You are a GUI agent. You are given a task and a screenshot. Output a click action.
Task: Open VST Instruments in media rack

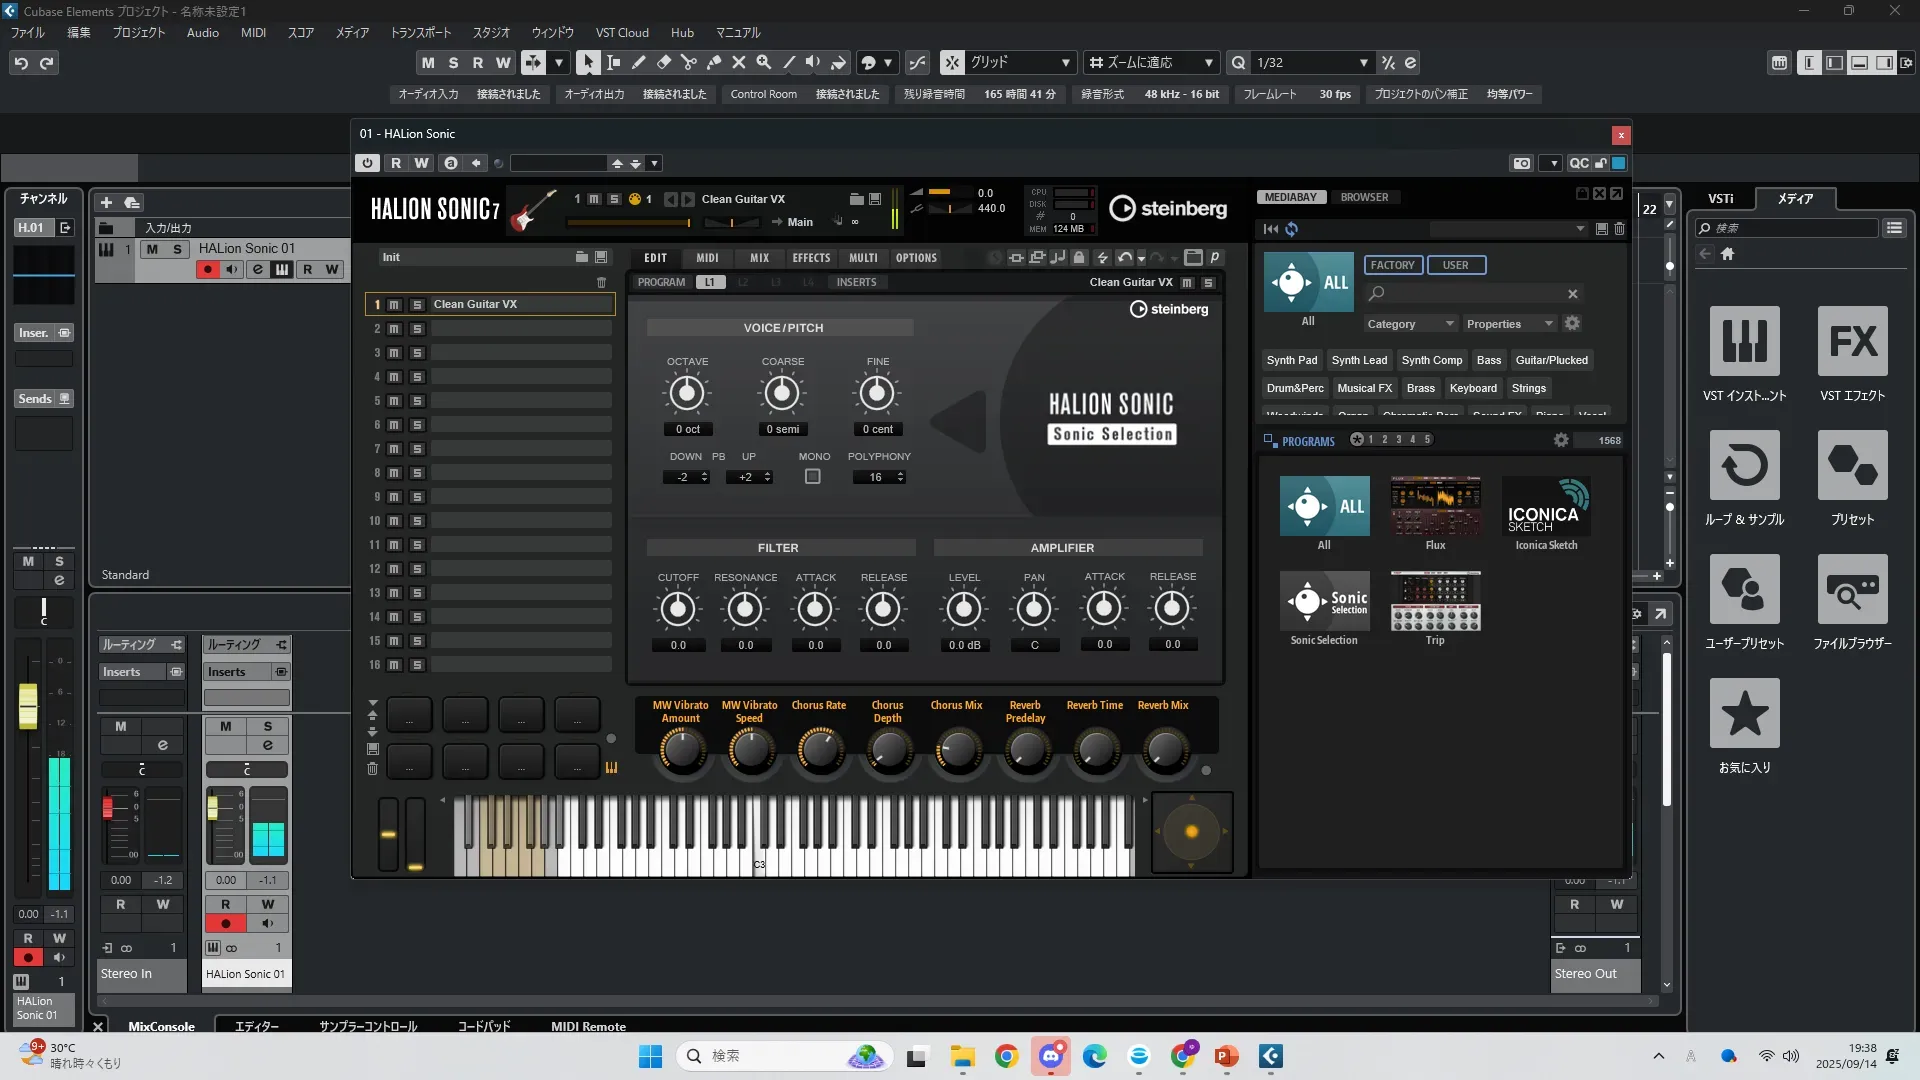[1744, 342]
